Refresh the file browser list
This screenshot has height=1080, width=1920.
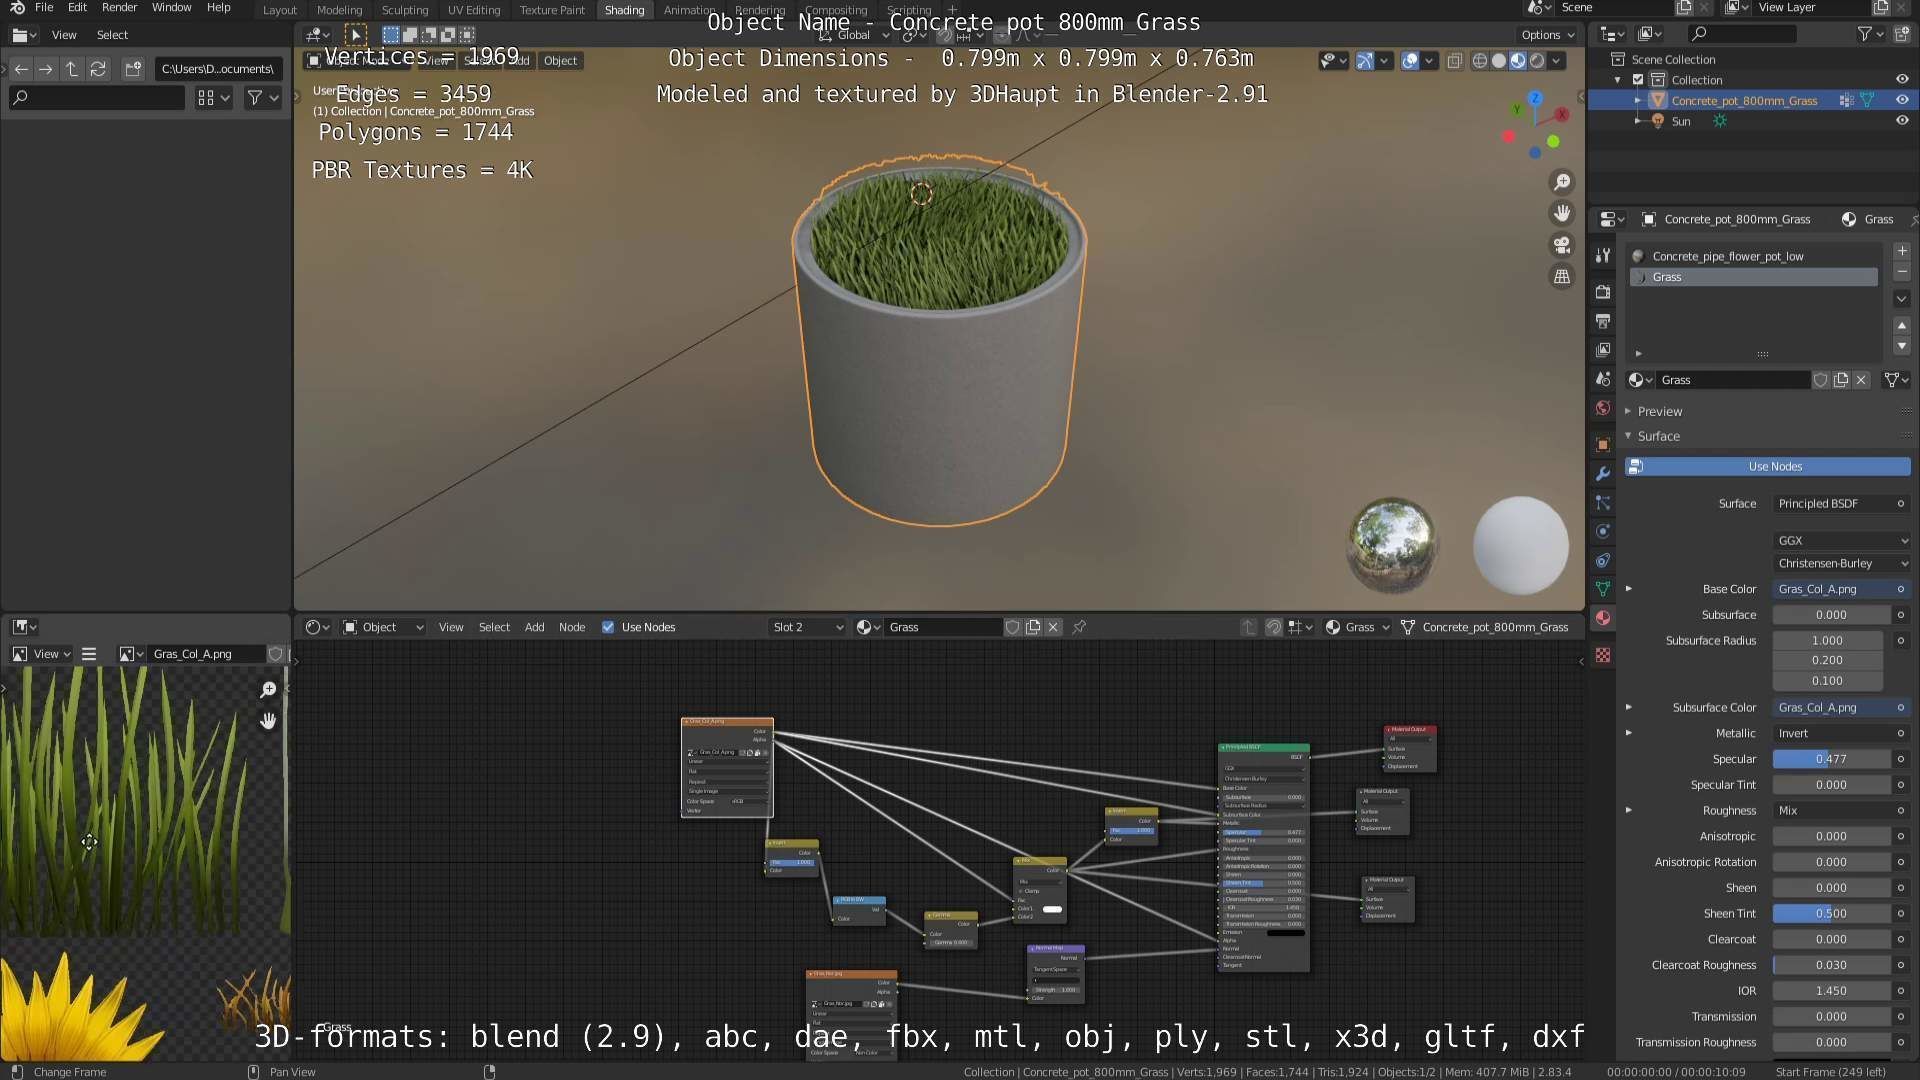coord(98,69)
